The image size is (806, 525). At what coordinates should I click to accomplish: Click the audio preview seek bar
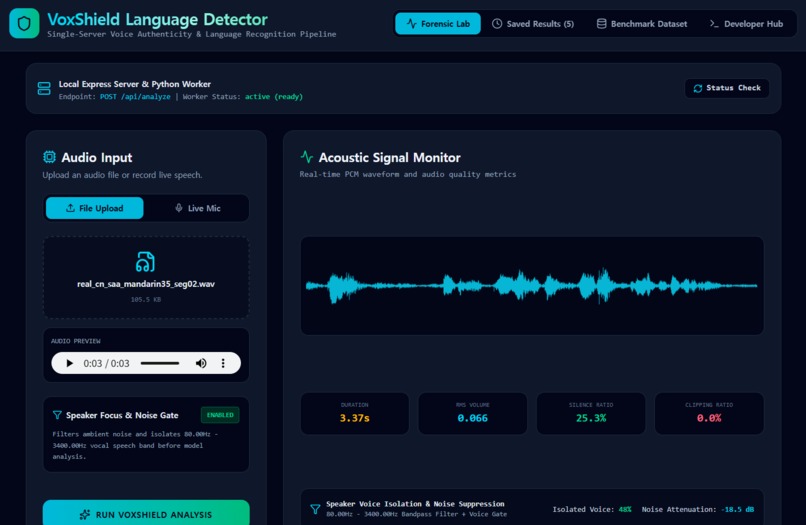coord(160,364)
